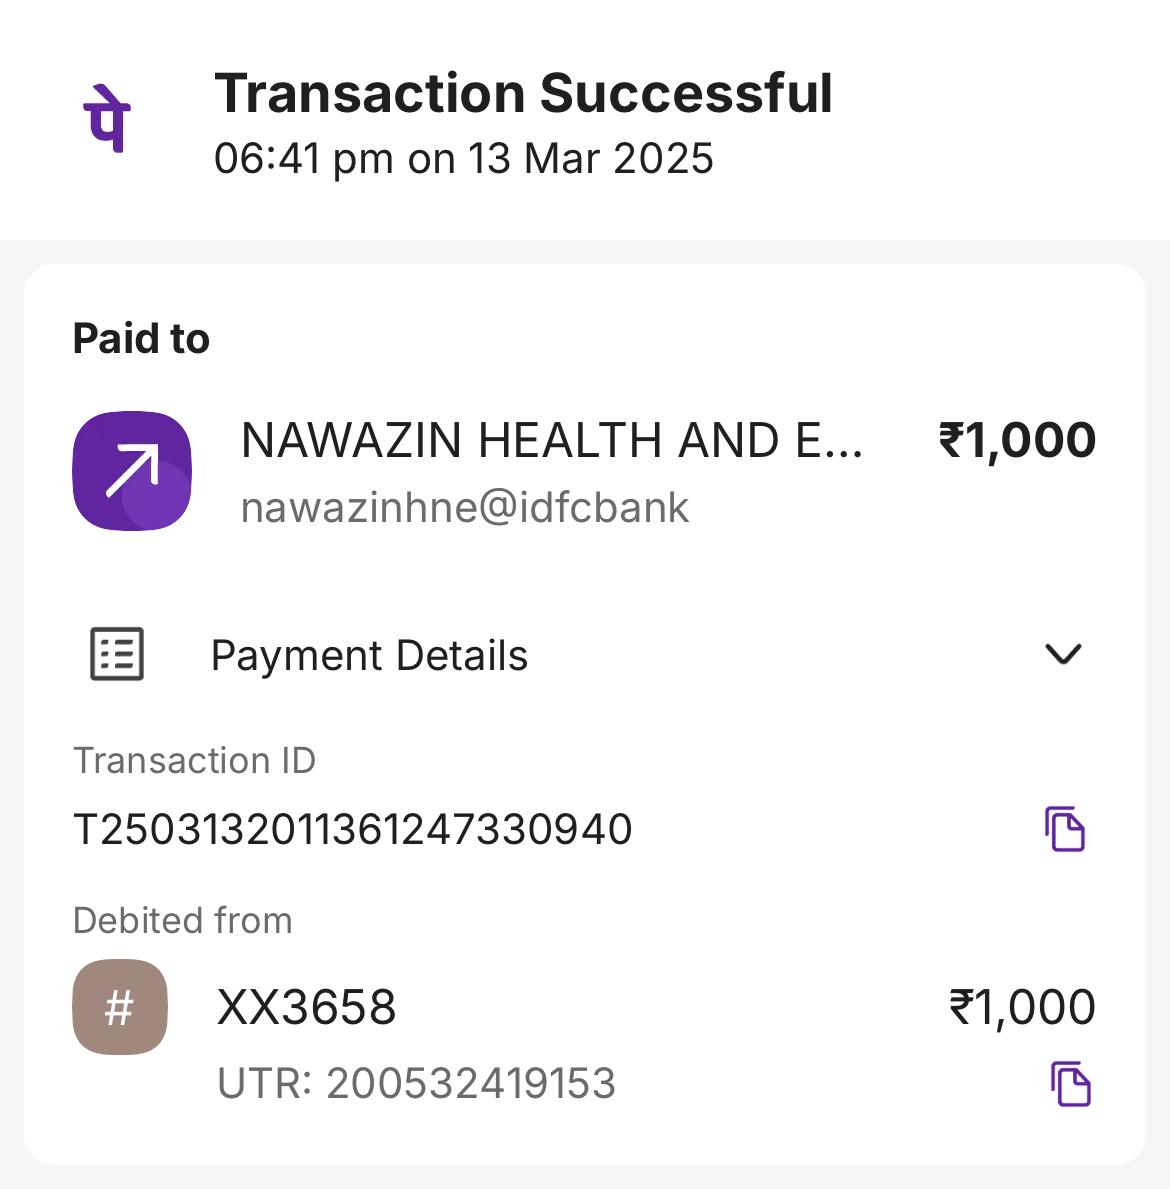1170x1189 pixels.
Task: Collapse Payment Details with the chevron arrow
Action: pos(1063,654)
